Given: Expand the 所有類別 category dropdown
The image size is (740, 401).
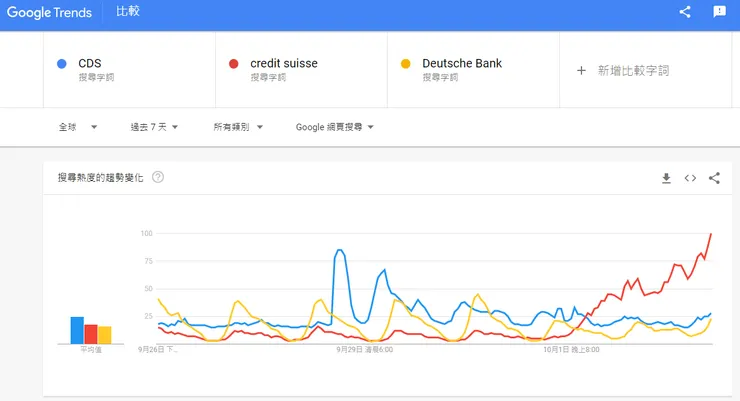Looking at the screenshot, I should pos(238,127).
